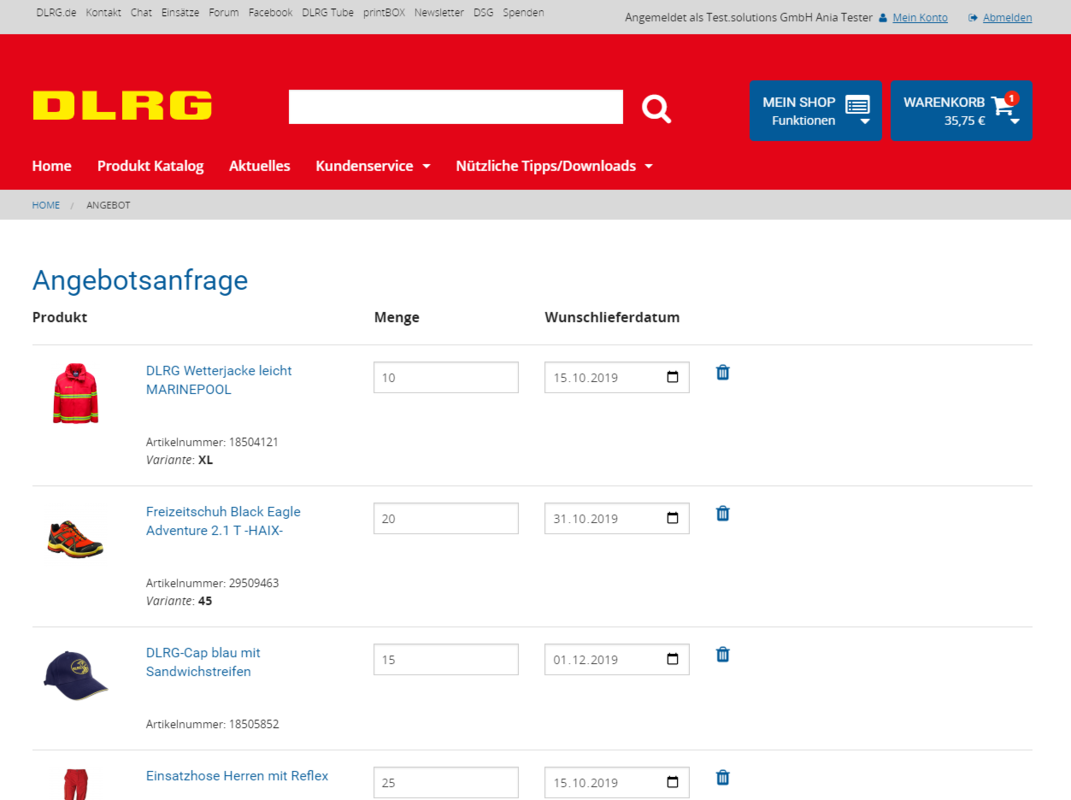Open the Mein Shop Funktionen dropdown

(x=816, y=111)
